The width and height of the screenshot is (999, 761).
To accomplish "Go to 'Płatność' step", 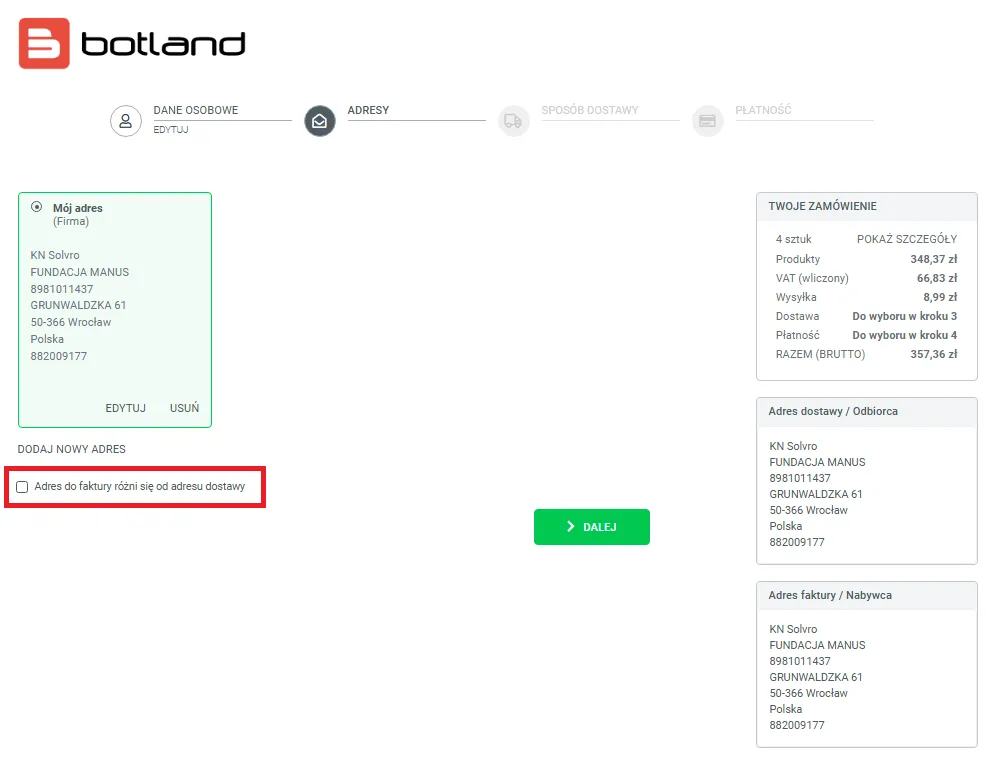I will [x=763, y=110].
